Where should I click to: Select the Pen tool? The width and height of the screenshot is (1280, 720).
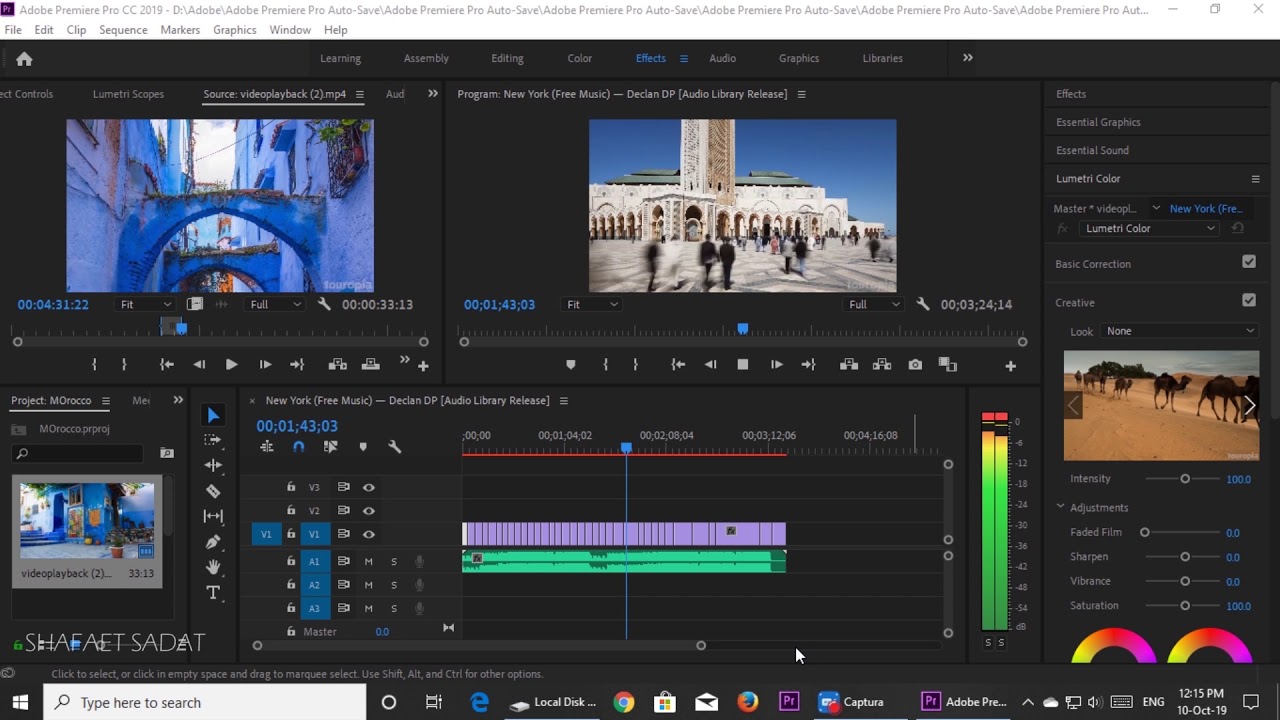(213, 542)
